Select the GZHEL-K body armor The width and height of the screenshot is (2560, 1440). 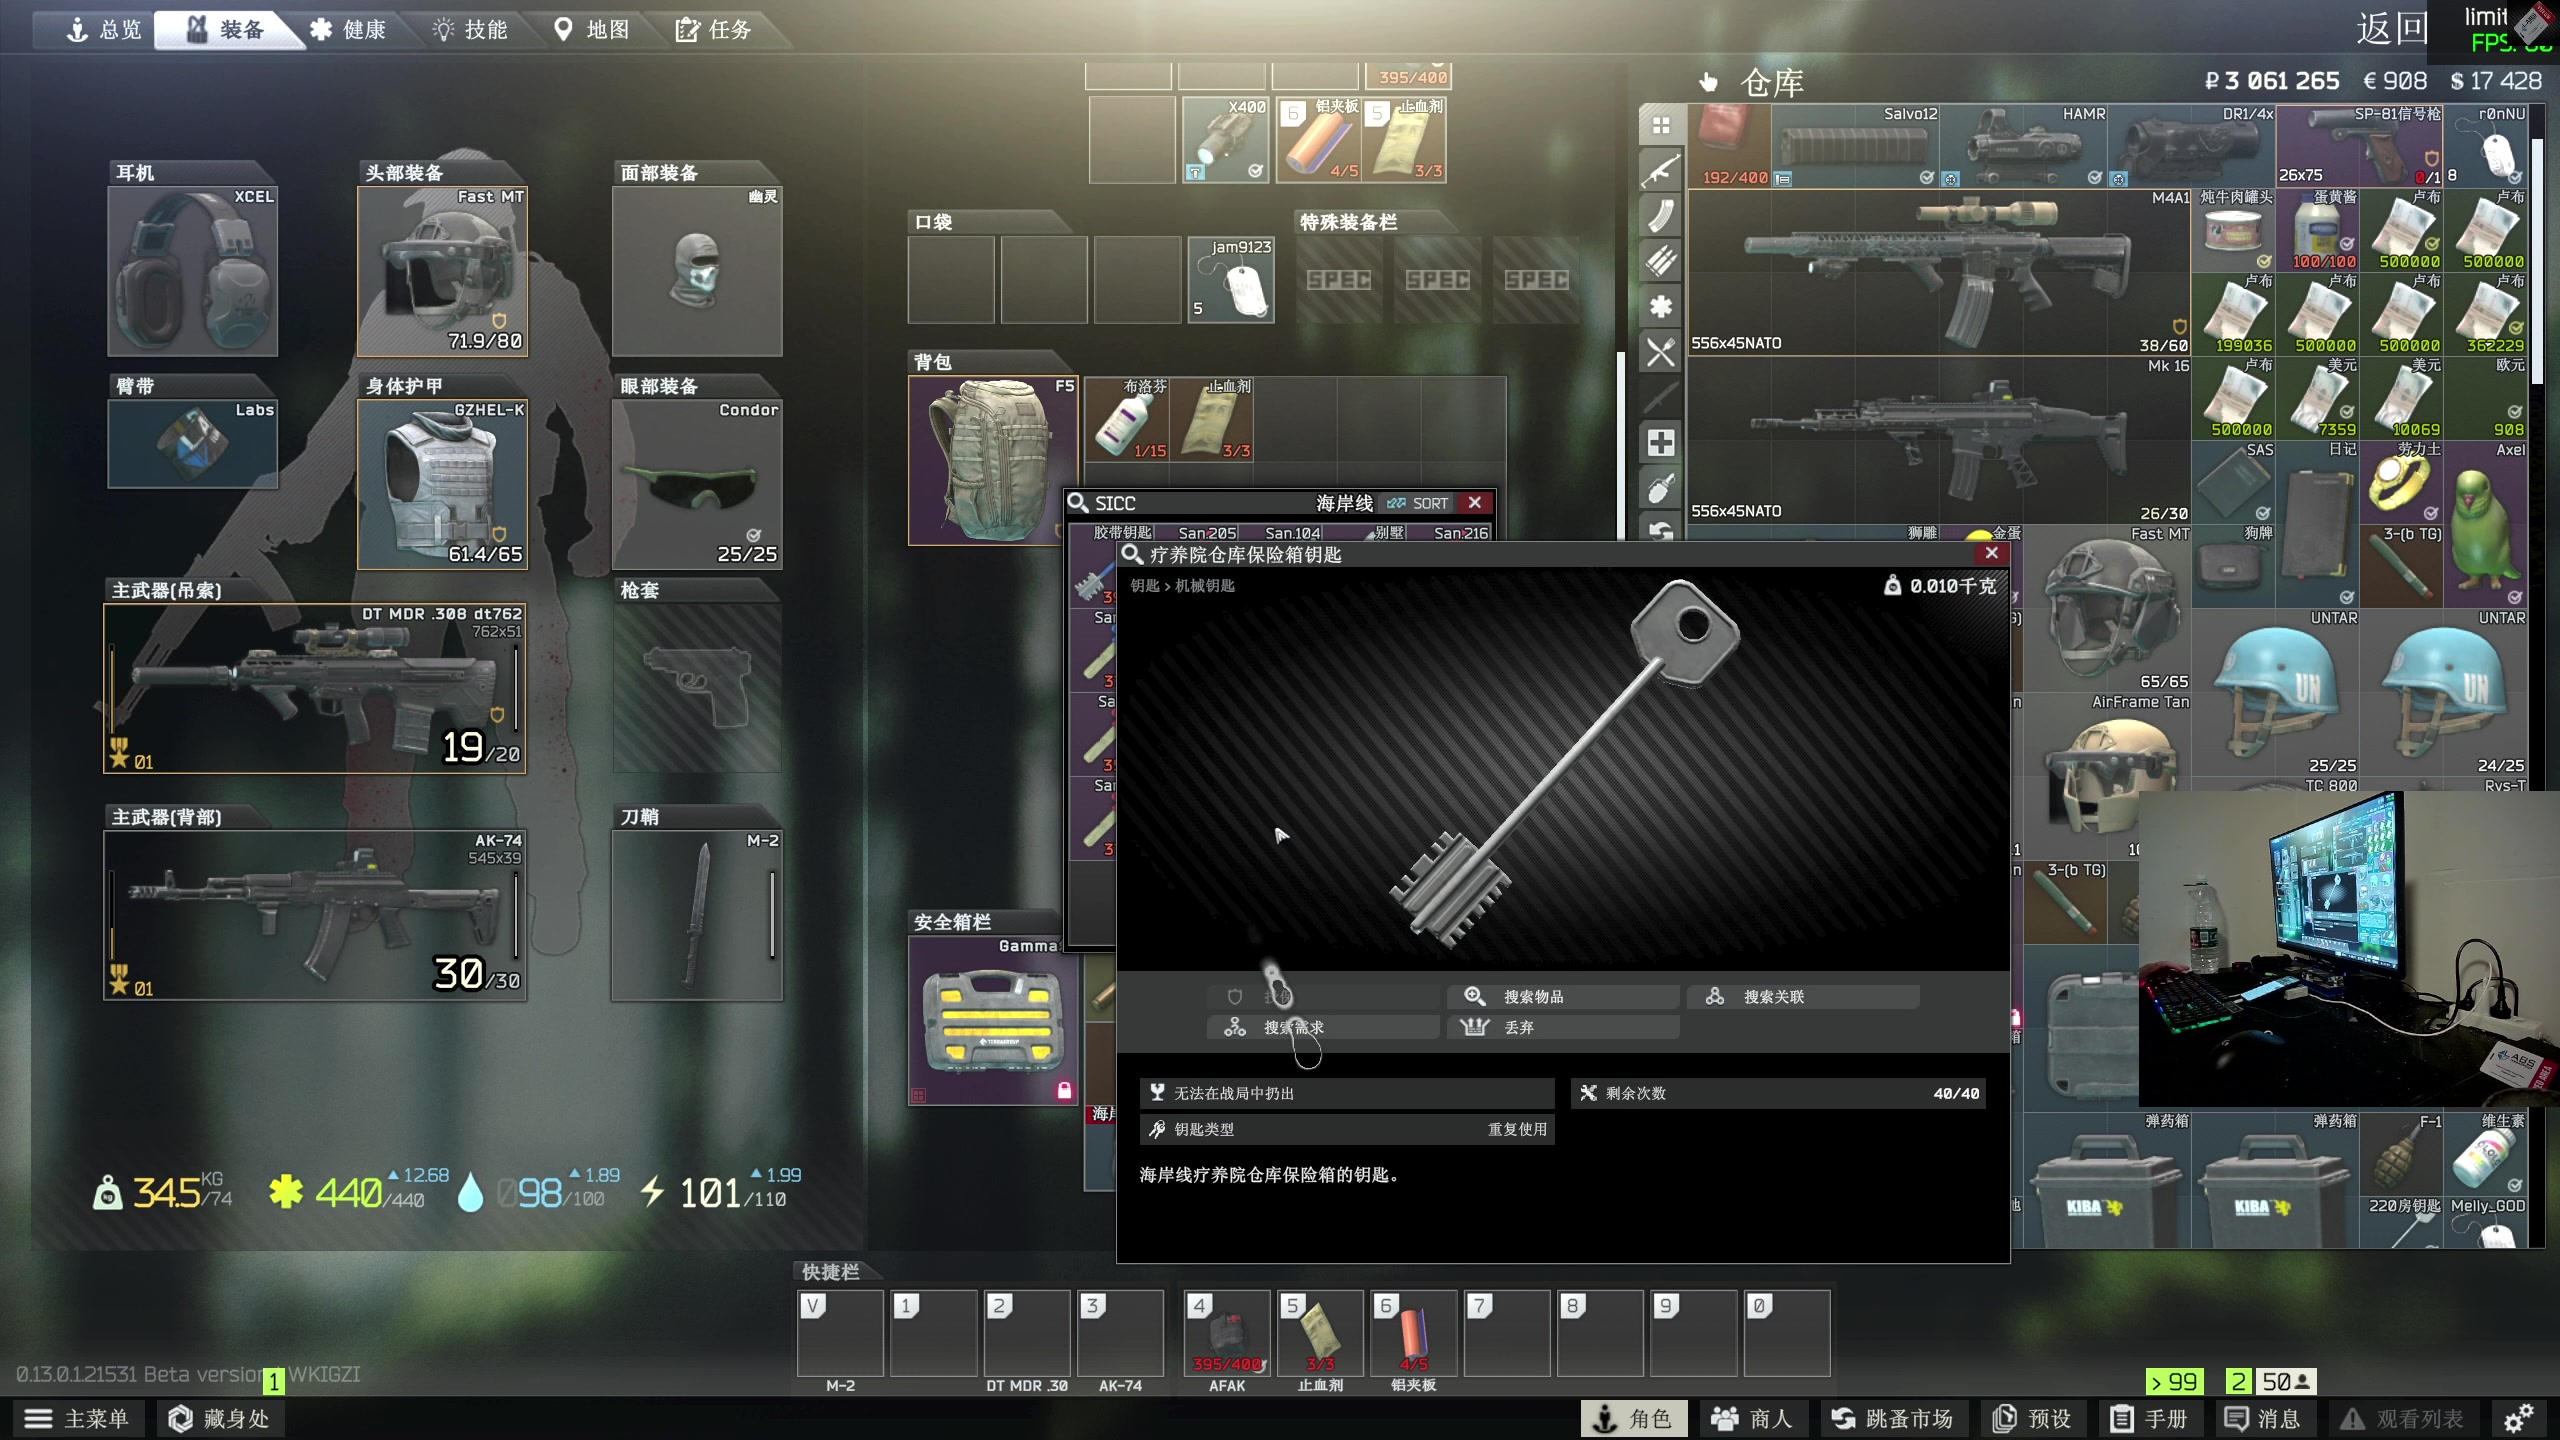443,485
